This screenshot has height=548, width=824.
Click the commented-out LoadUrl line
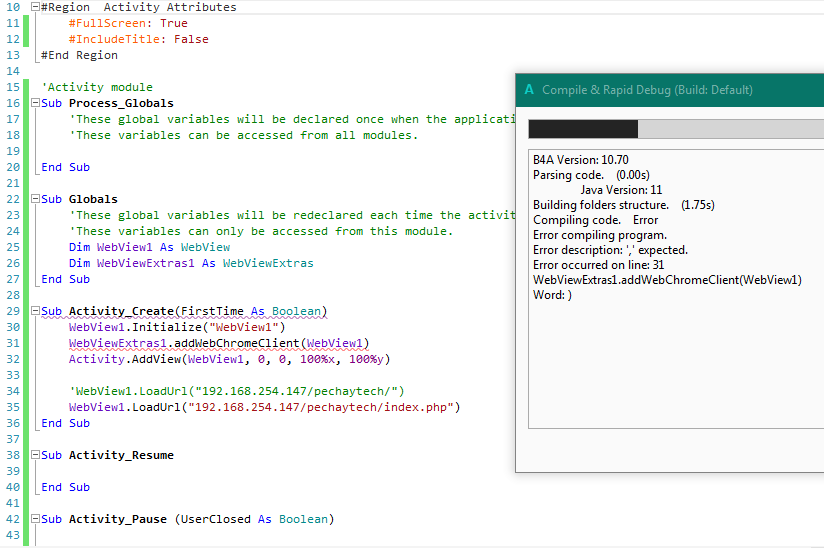click(x=236, y=392)
